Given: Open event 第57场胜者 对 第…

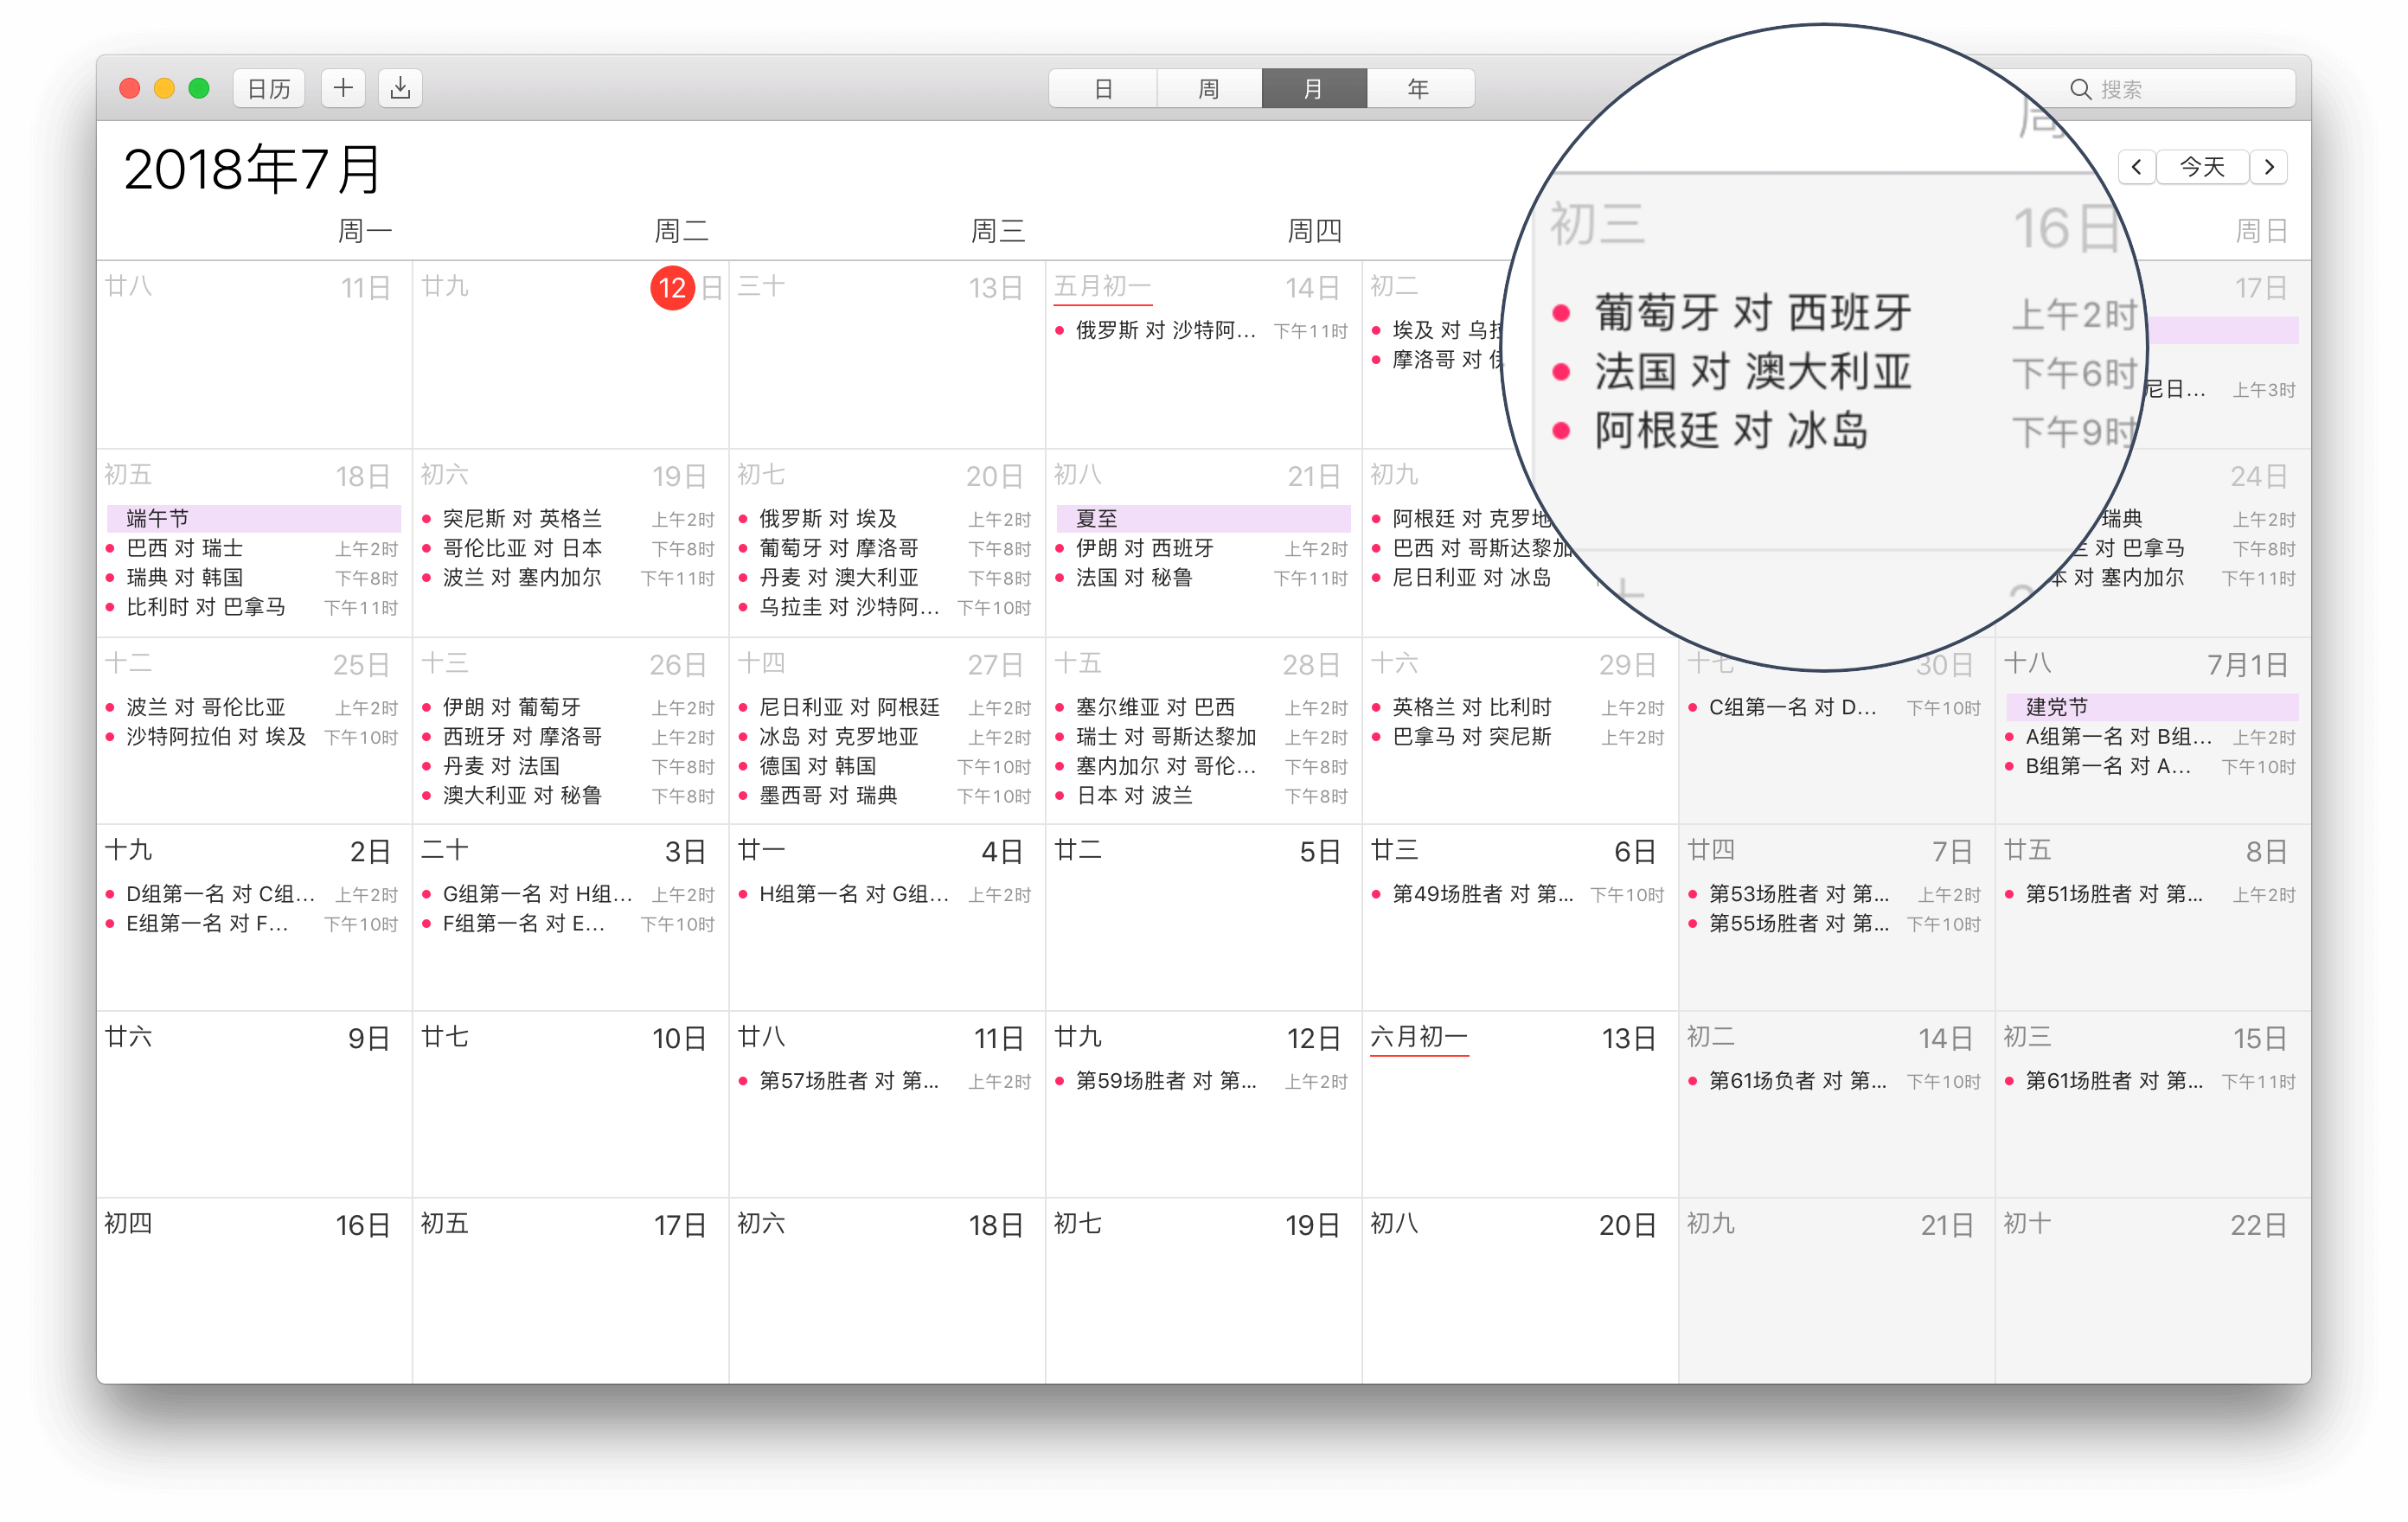Looking at the screenshot, I should pos(885,1081).
